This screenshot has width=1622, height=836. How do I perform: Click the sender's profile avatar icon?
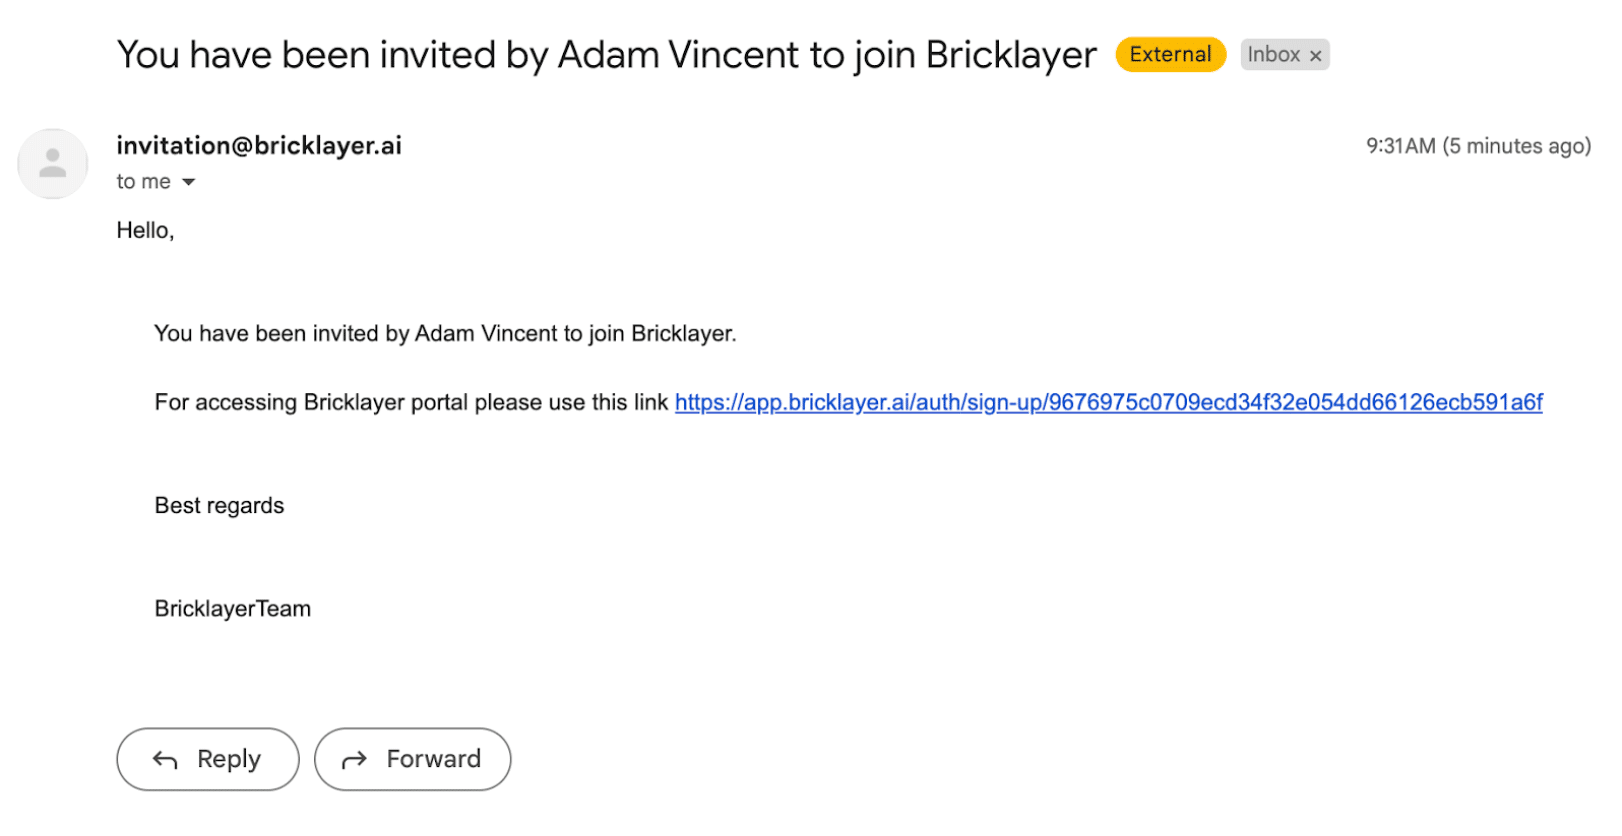click(52, 163)
